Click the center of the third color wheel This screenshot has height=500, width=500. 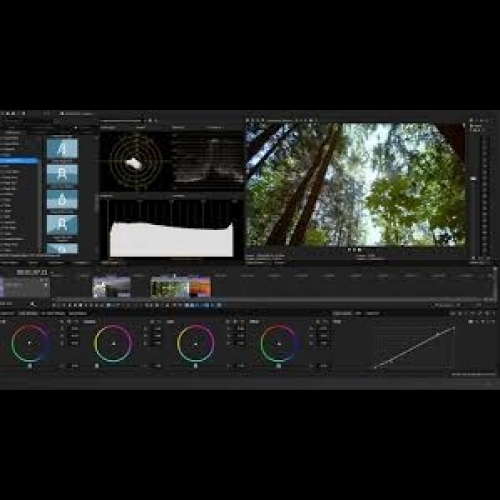pyautogui.click(x=195, y=343)
